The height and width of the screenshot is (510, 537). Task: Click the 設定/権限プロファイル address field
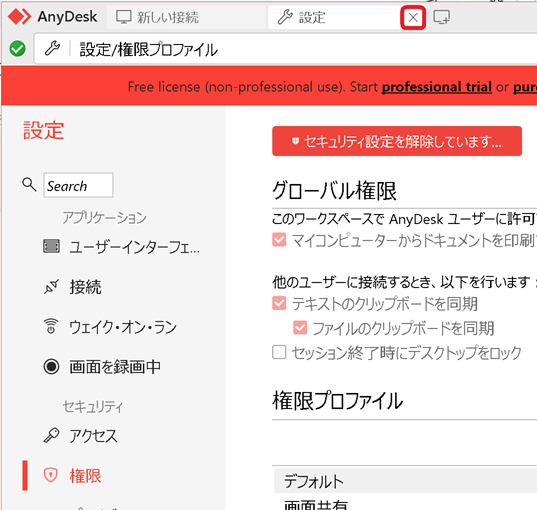286,49
